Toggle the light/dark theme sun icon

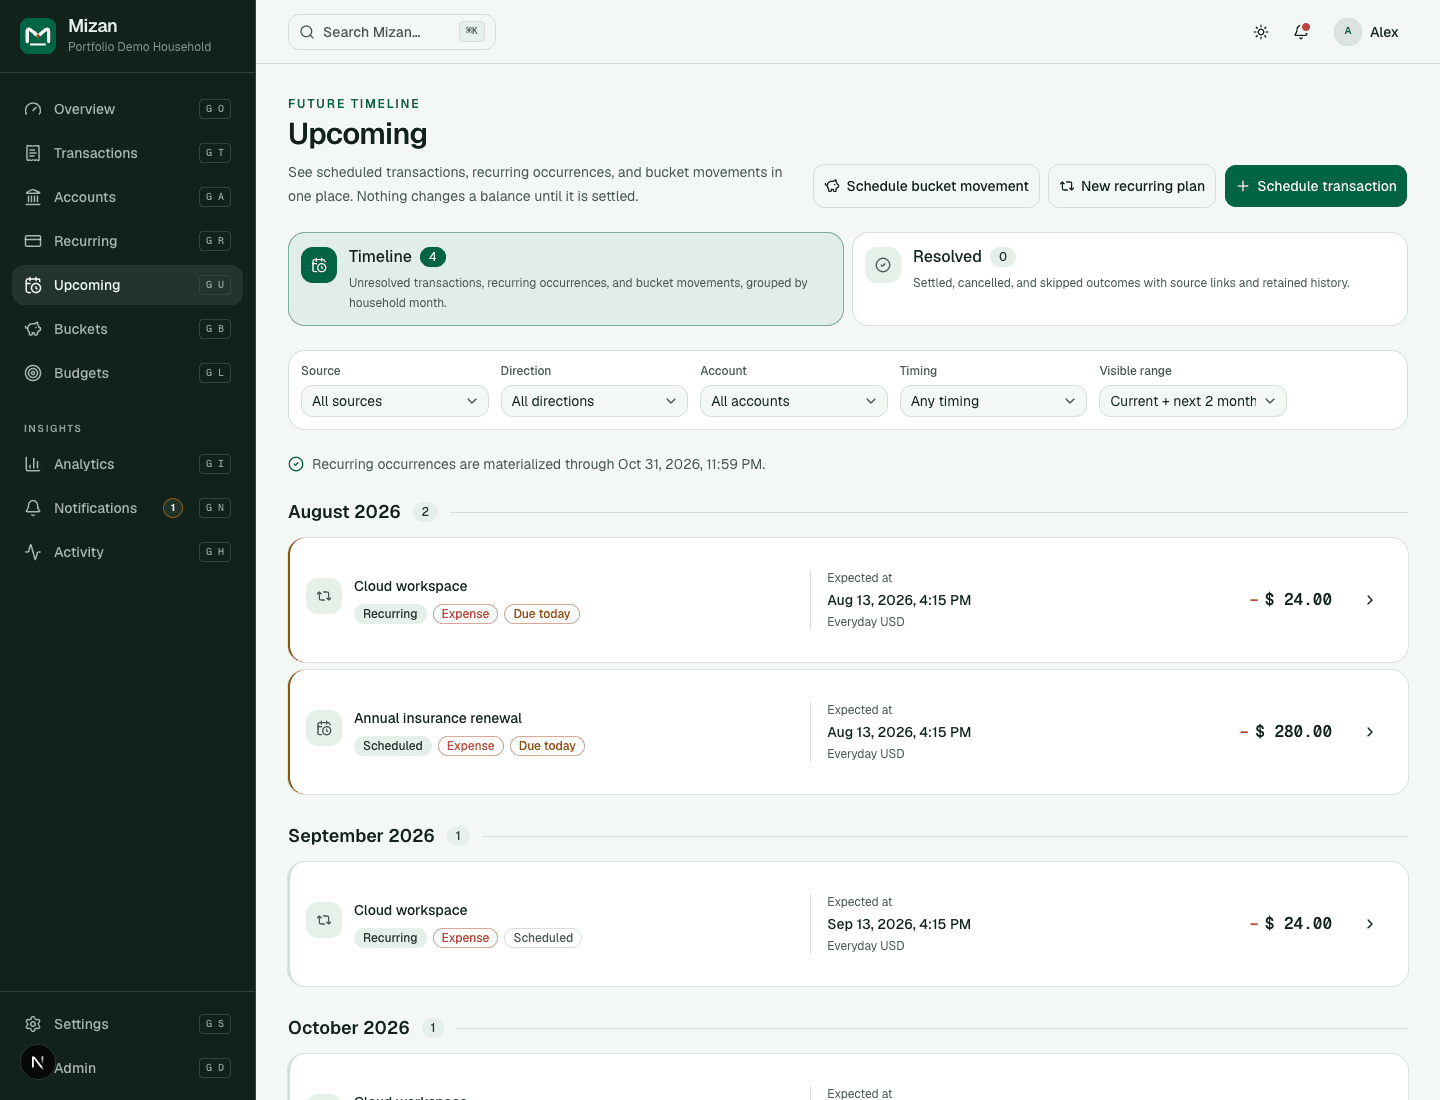[x=1261, y=32]
